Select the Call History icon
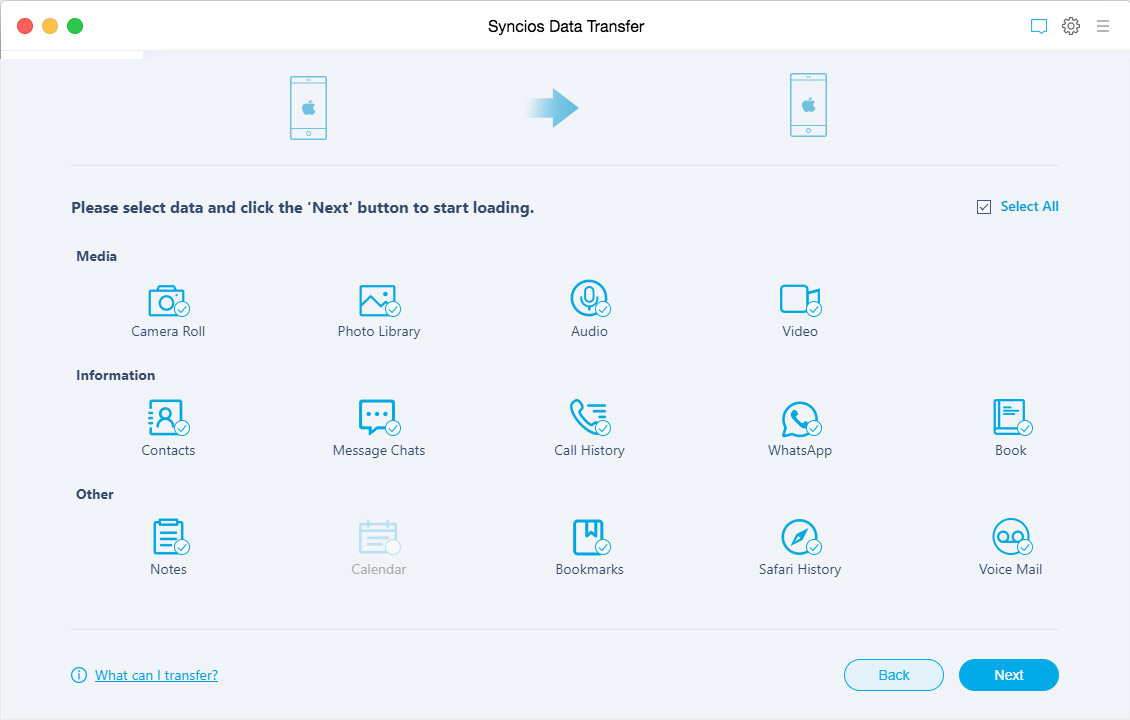 [x=590, y=417]
